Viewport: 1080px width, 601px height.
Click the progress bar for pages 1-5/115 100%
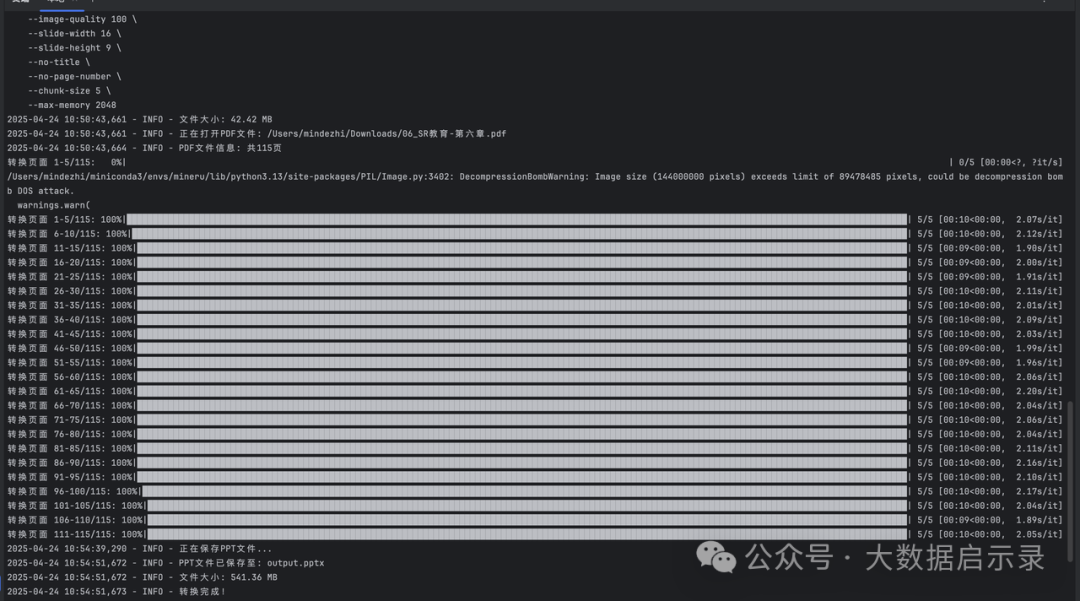coord(517,220)
